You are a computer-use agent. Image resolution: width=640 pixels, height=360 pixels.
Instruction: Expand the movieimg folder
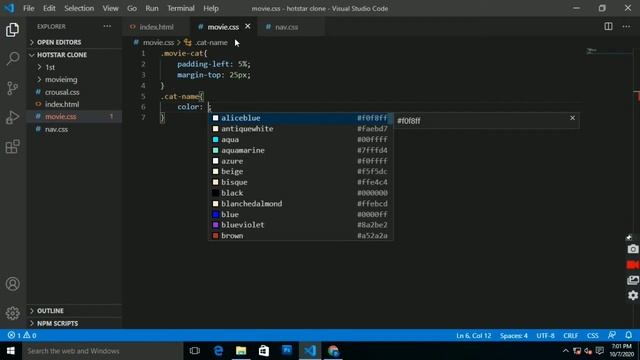75,79
